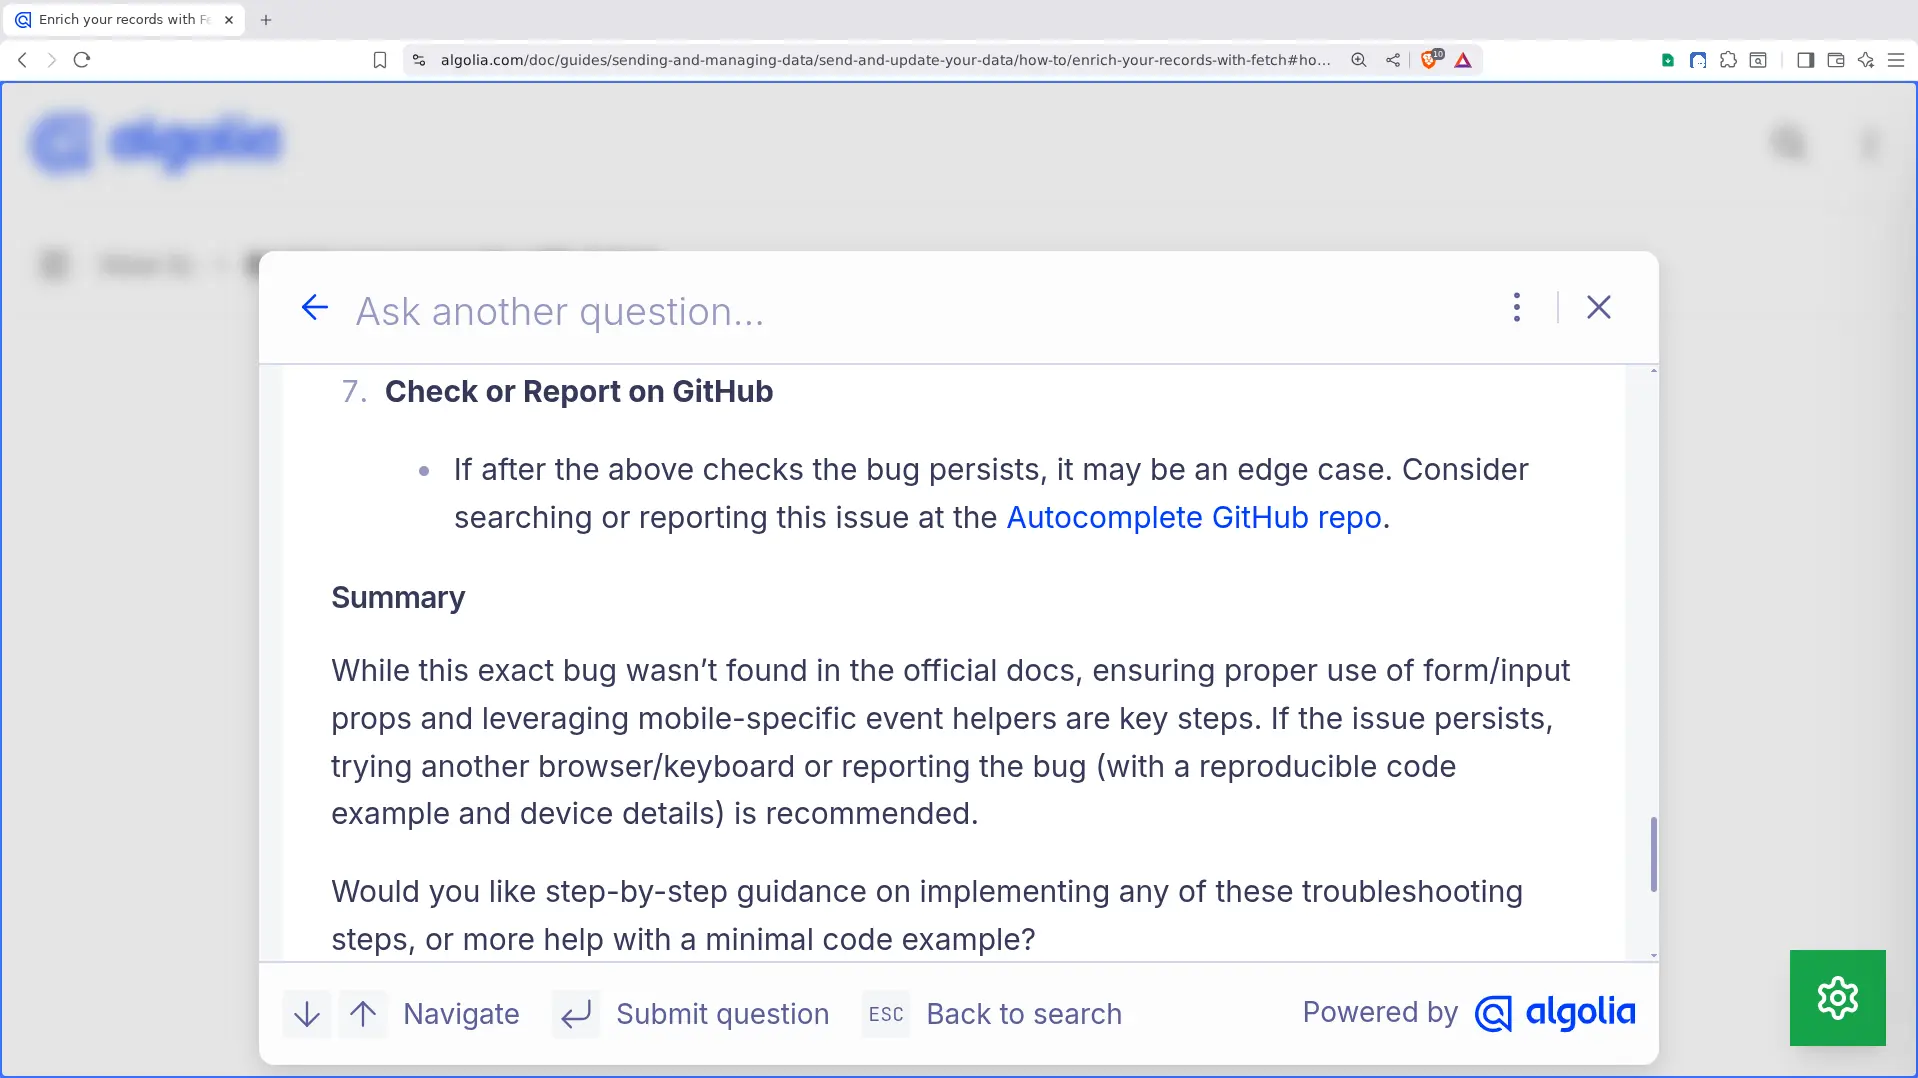Open a new tab with the plus button
Screen dimensions: 1918x1078
(265, 19)
